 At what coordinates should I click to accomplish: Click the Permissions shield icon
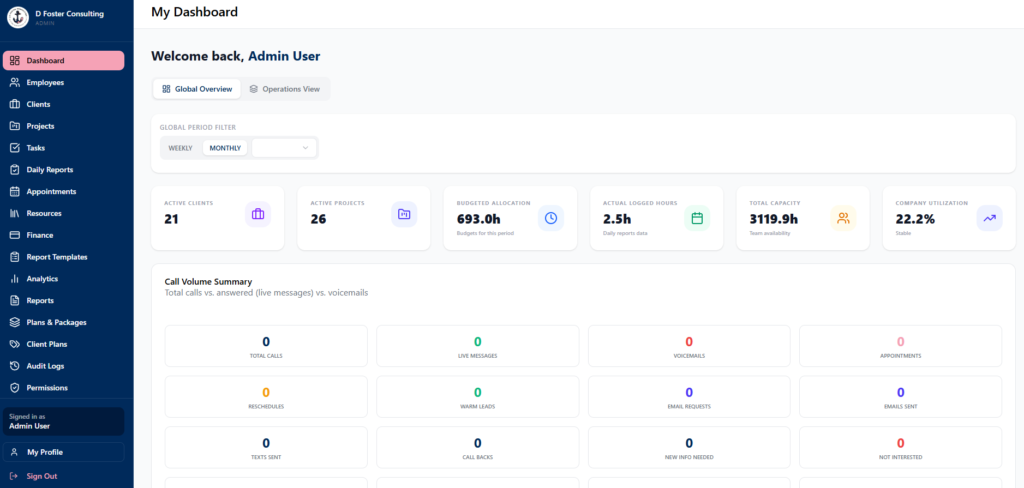pyautogui.click(x=14, y=387)
